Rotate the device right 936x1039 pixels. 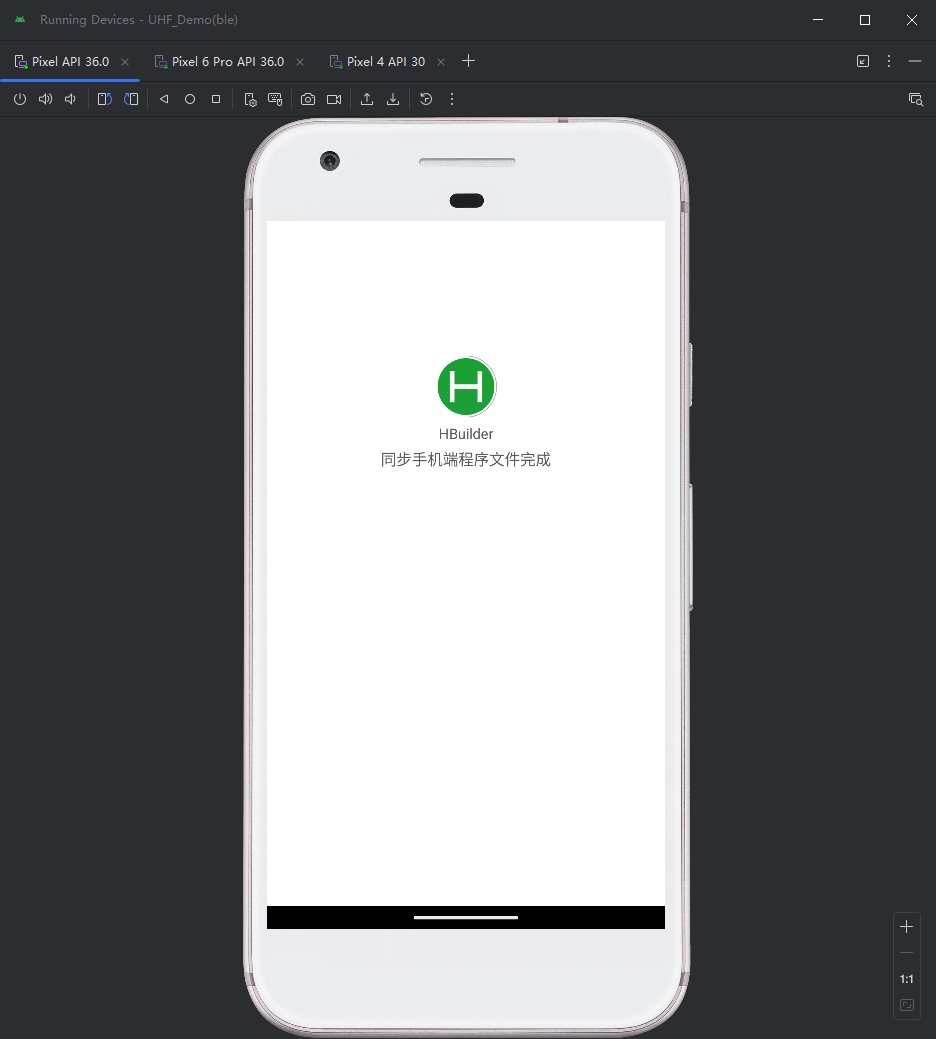(x=131, y=99)
